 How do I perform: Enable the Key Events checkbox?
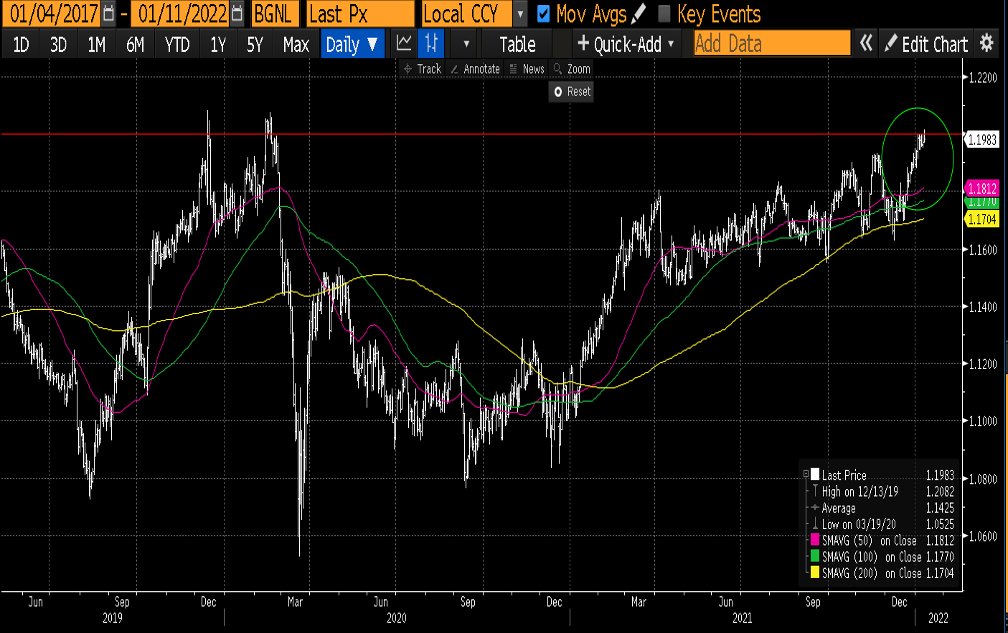(x=664, y=14)
